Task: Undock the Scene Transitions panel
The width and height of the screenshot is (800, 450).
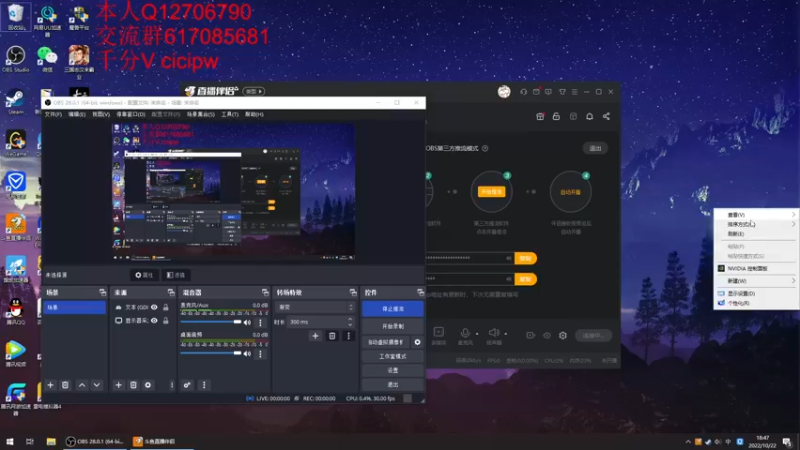Action: click(353, 292)
